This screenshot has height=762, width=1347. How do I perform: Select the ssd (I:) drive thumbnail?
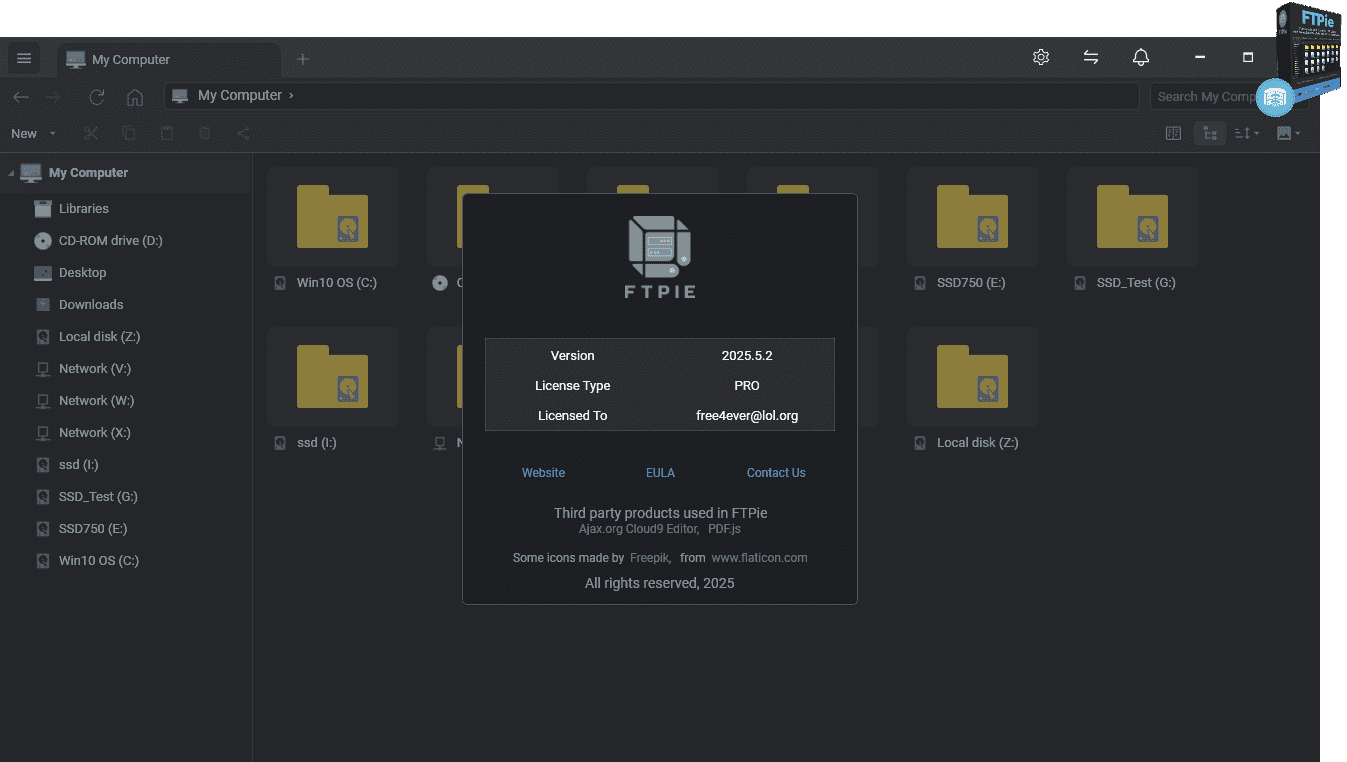pos(333,377)
